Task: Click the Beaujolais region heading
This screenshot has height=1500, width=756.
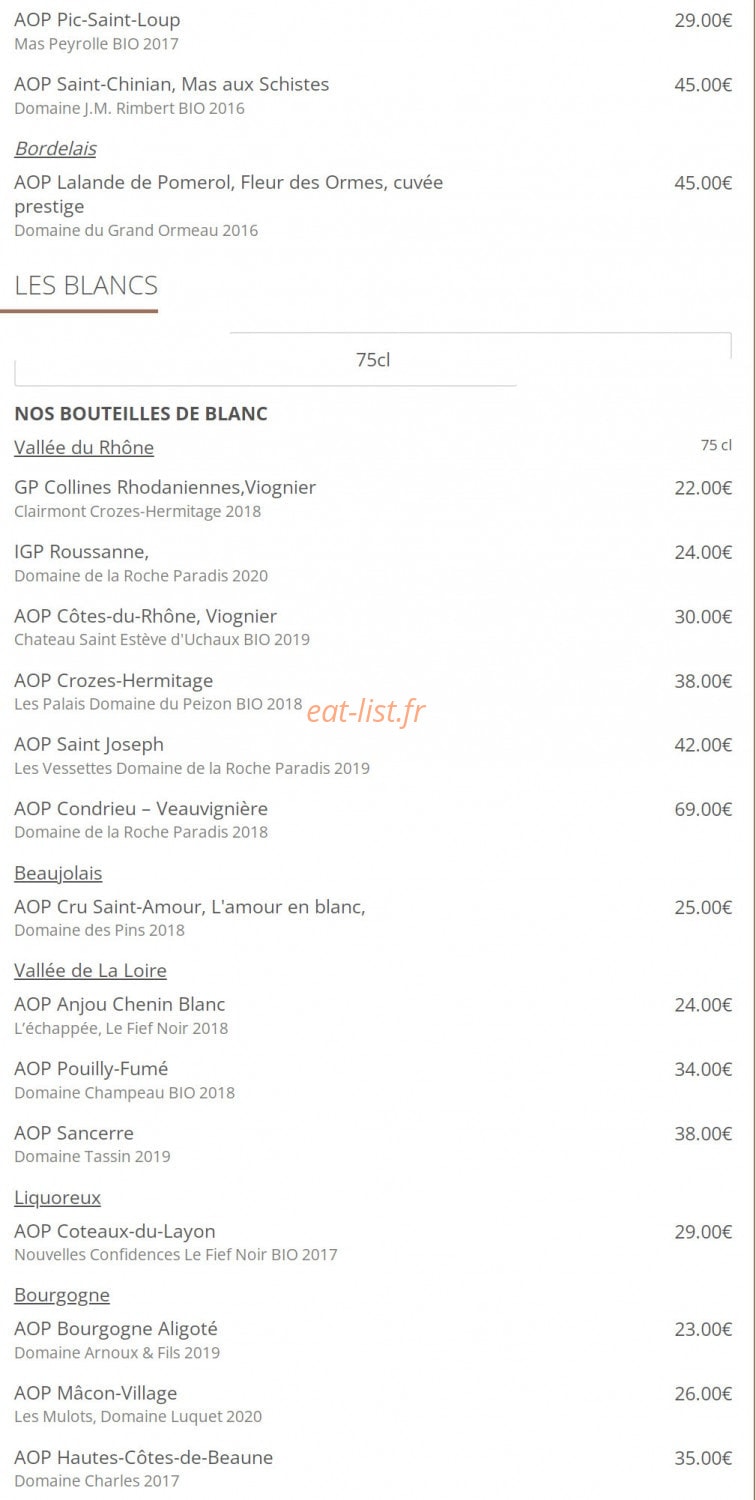Action: point(58,873)
